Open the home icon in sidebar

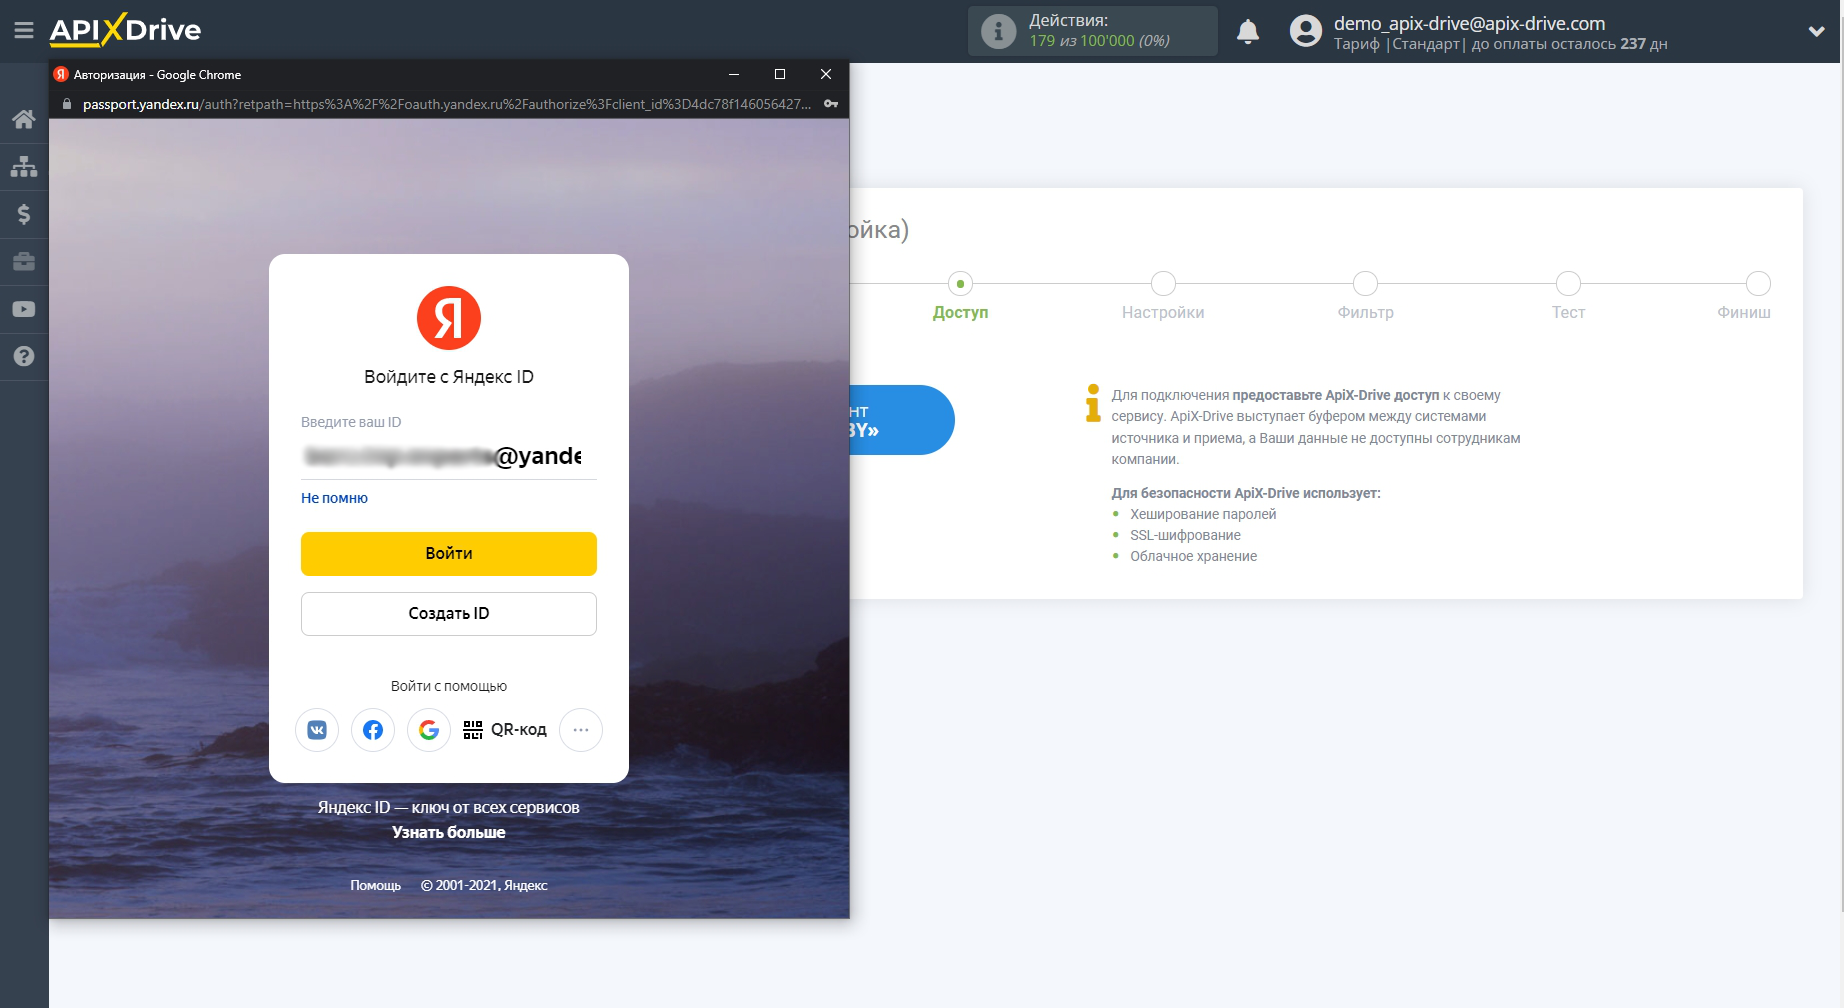[x=24, y=119]
